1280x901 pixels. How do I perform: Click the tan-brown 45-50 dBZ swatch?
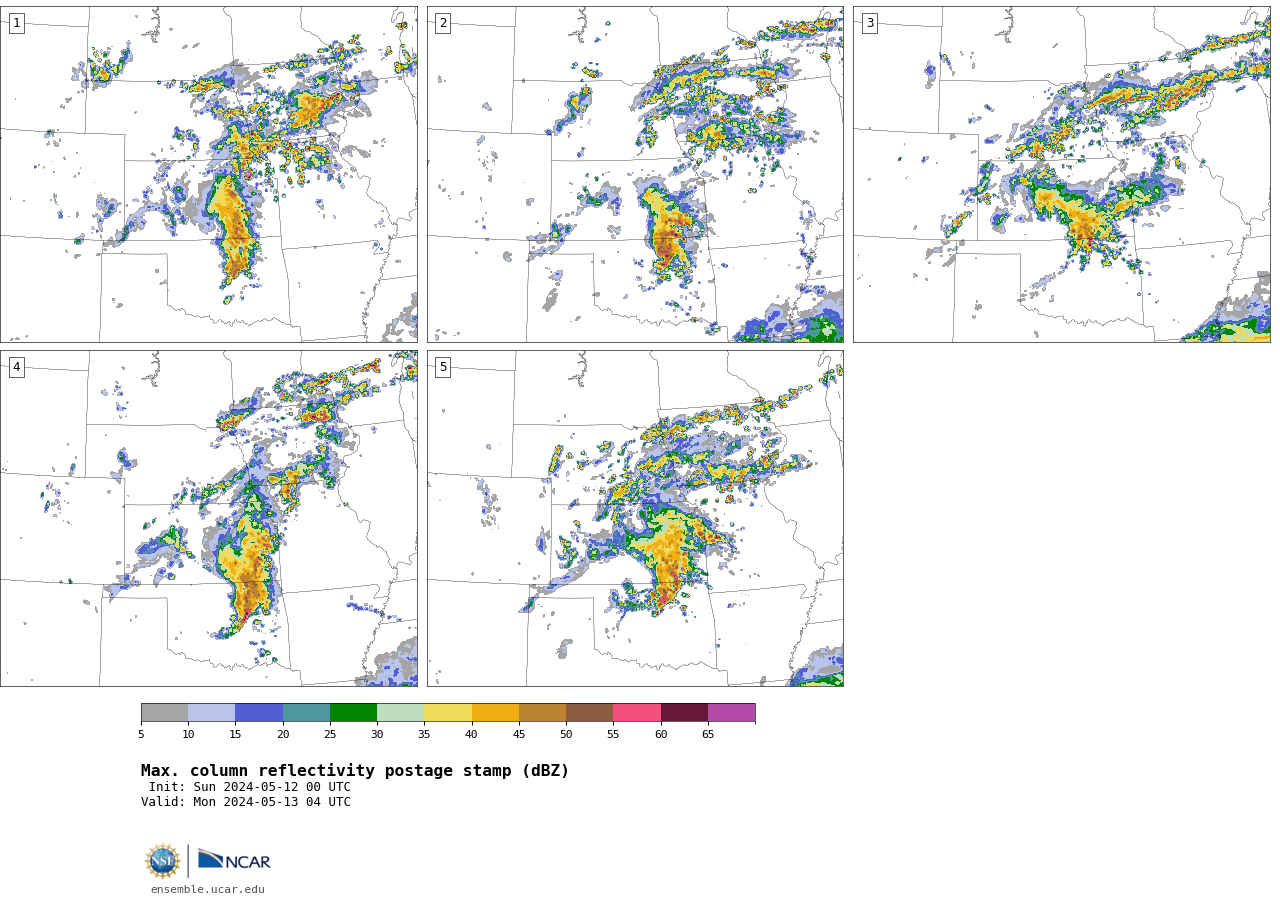tap(542, 712)
